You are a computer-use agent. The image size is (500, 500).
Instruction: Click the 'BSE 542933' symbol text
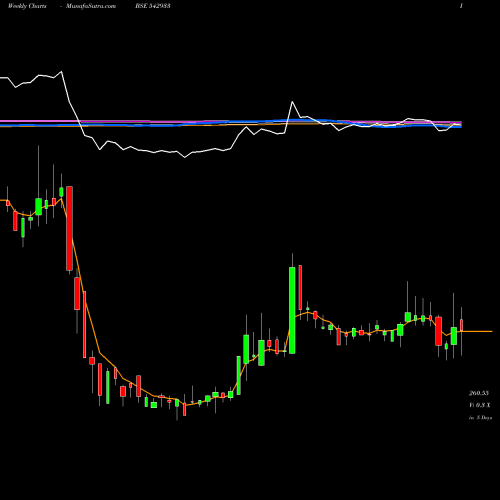(x=153, y=6)
